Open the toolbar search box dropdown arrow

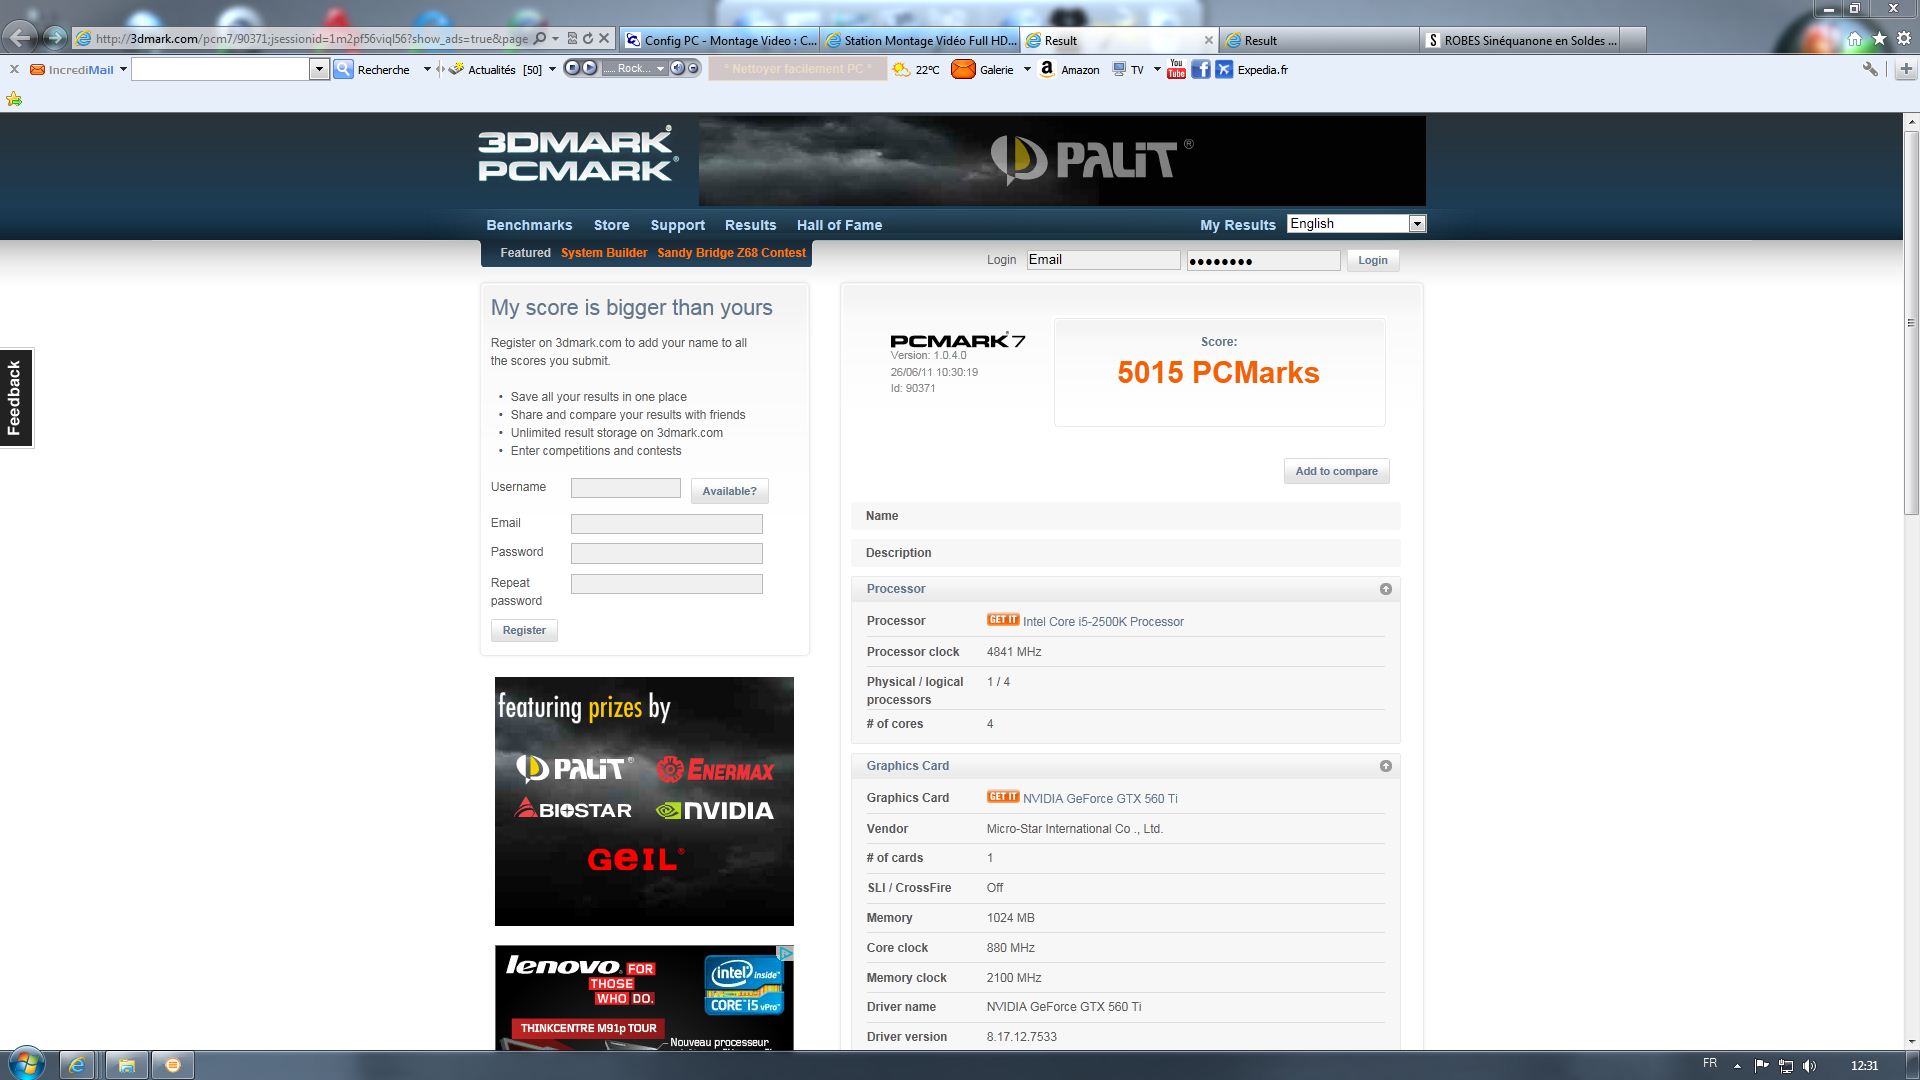pyautogui.click(x=319, y=69)
